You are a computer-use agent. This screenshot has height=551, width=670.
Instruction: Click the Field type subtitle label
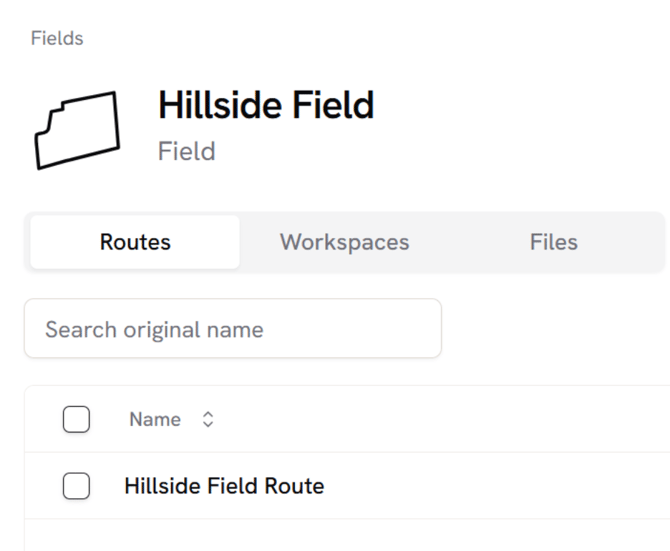coord(187,152)
